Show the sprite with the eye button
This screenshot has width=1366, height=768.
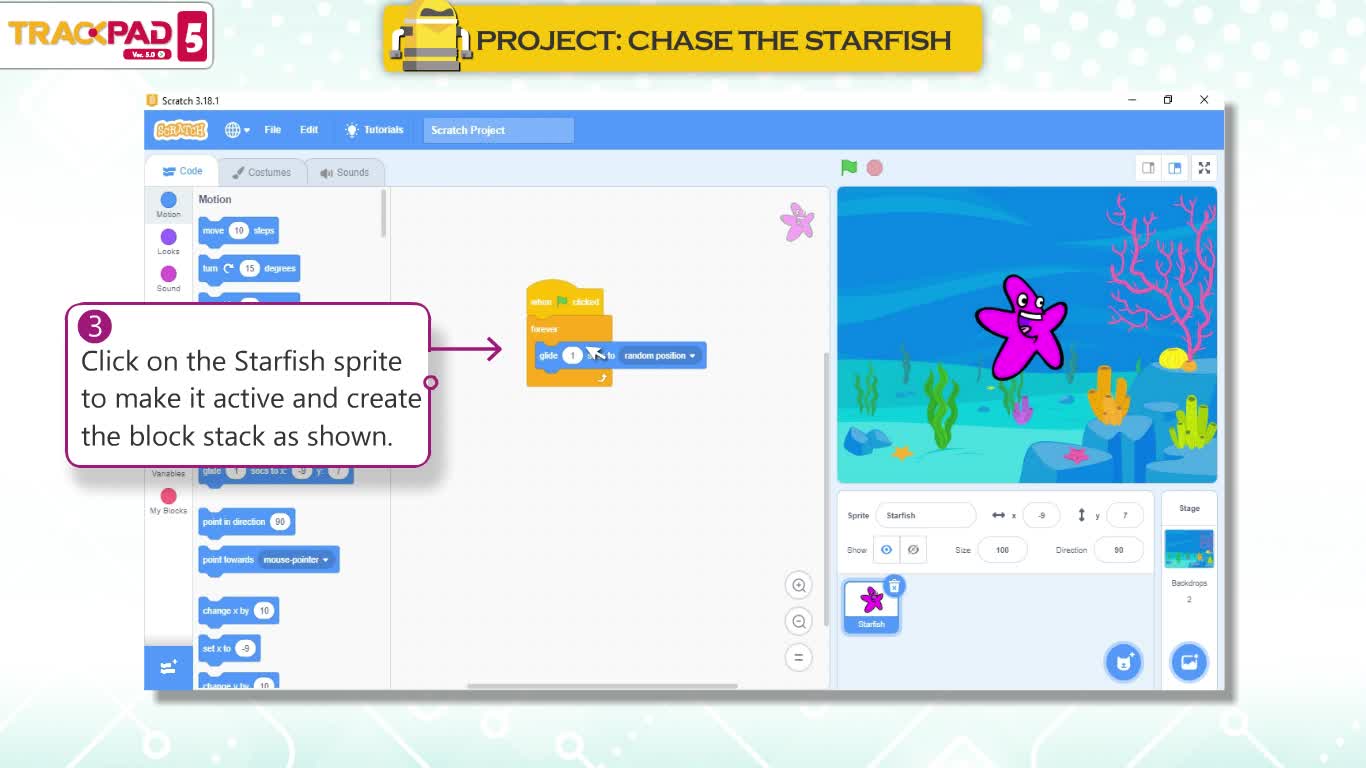tap(886, 550)
